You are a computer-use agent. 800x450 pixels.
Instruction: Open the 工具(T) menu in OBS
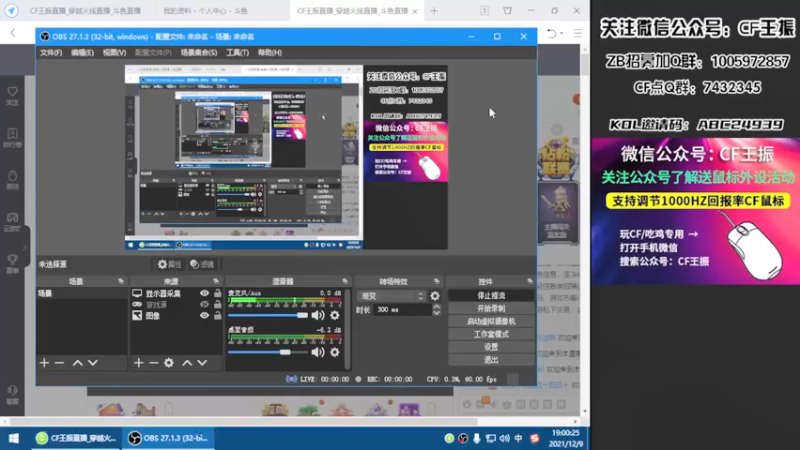coord(237,53)
